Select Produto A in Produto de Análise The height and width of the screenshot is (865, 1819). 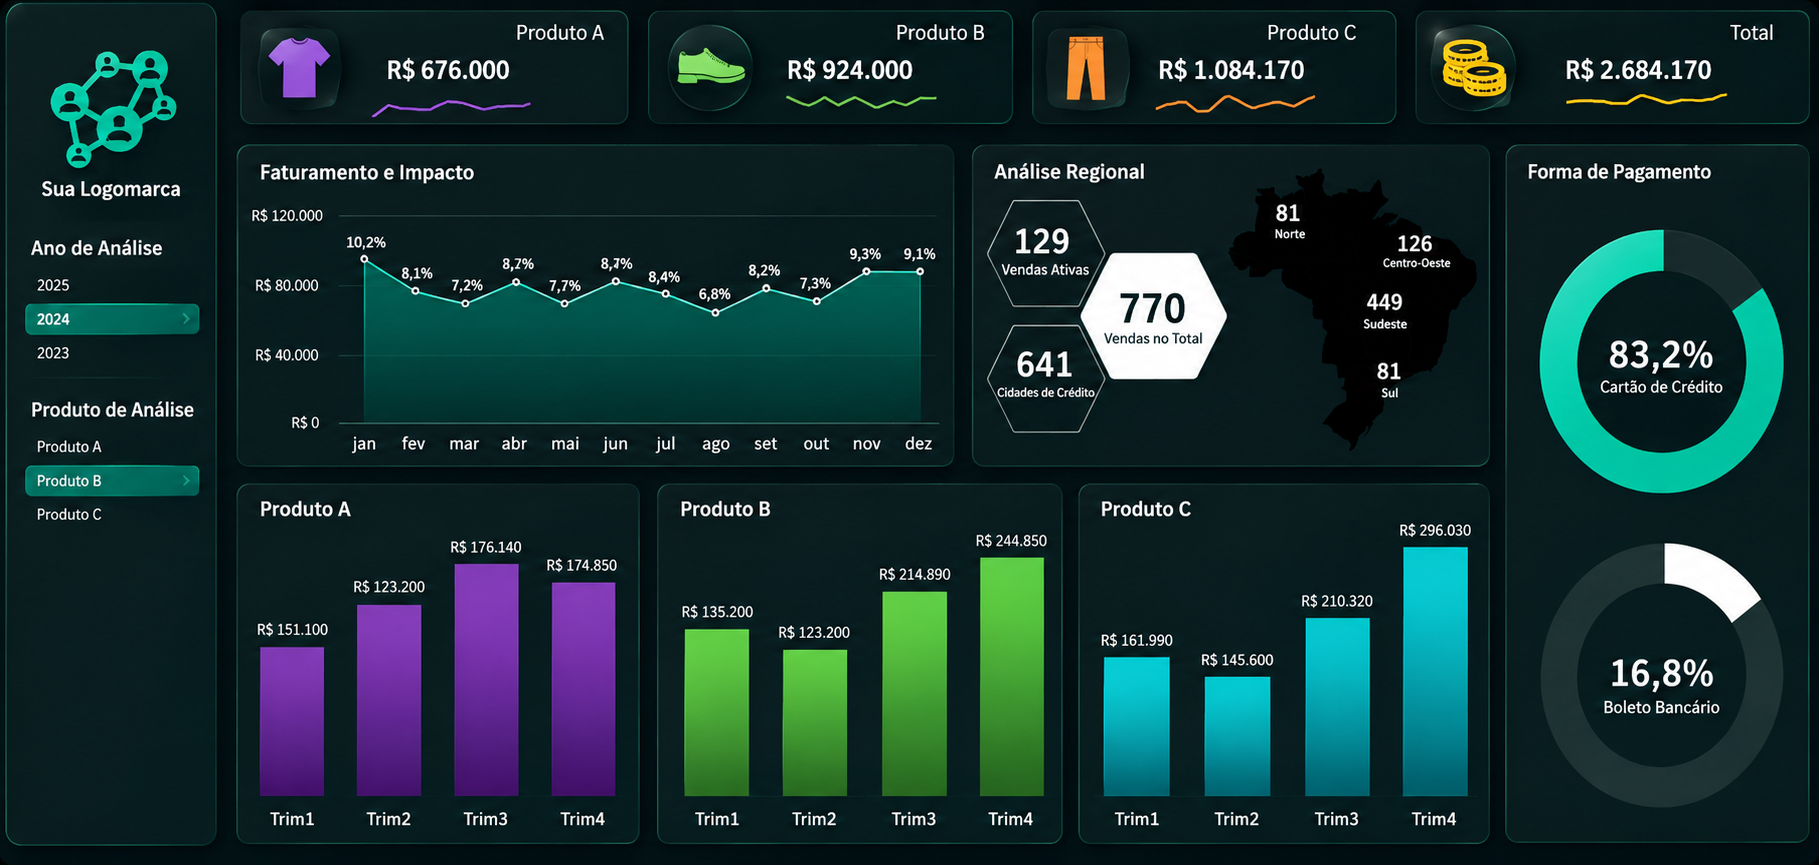pyautogui.click(x=69, y=447)
